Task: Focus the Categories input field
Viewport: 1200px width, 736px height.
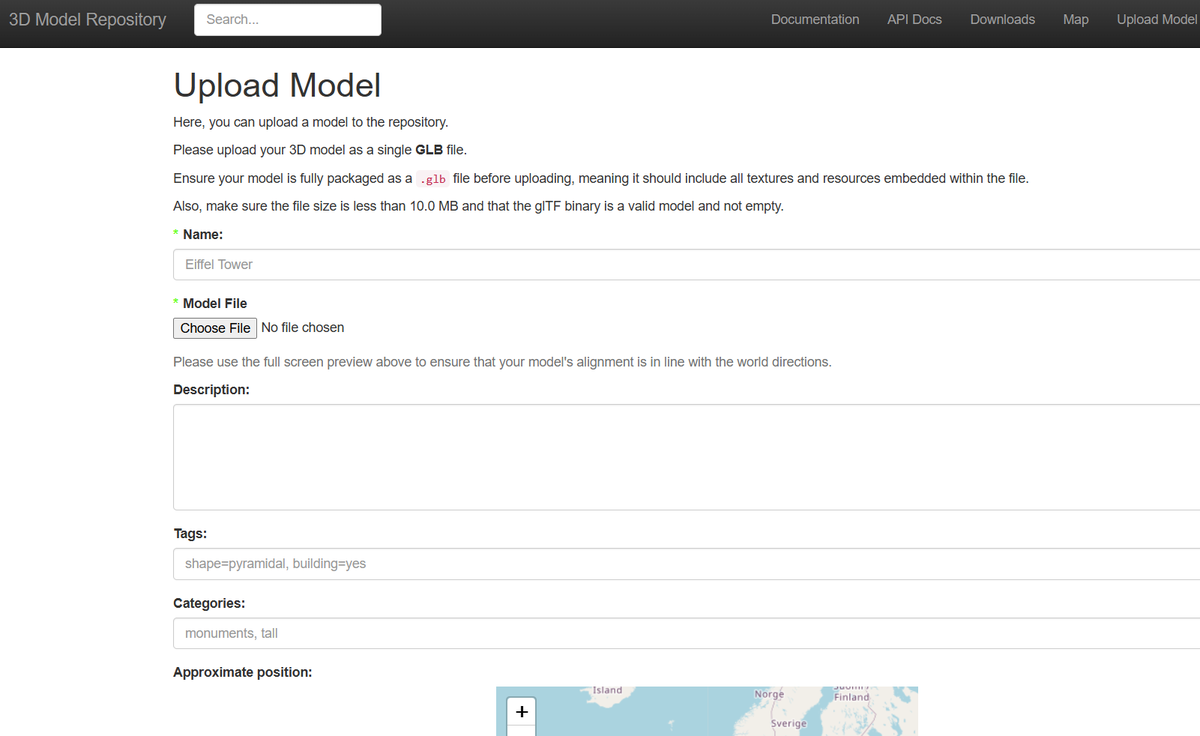Action: 686,633
